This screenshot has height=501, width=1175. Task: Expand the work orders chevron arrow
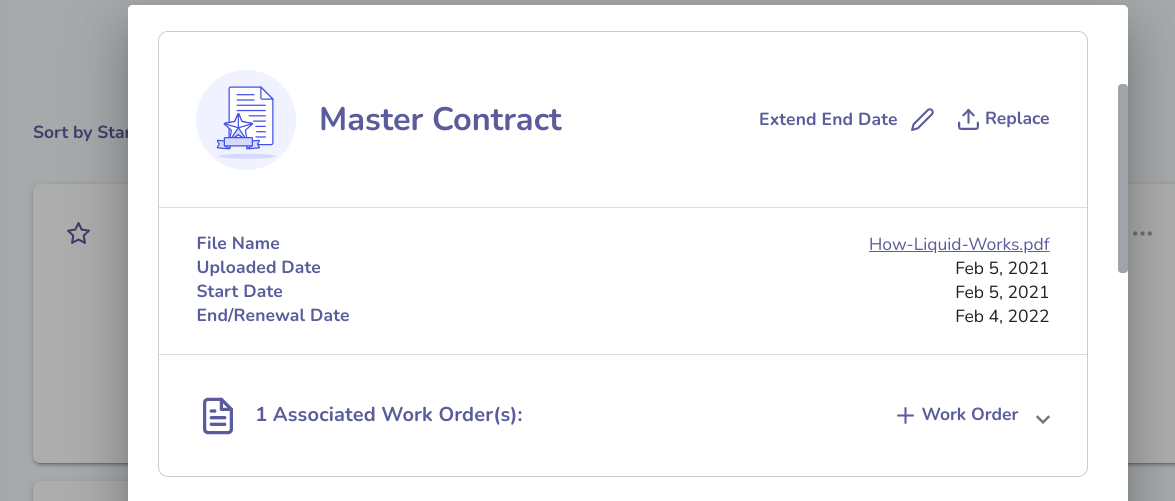(x=1042, y=419)
